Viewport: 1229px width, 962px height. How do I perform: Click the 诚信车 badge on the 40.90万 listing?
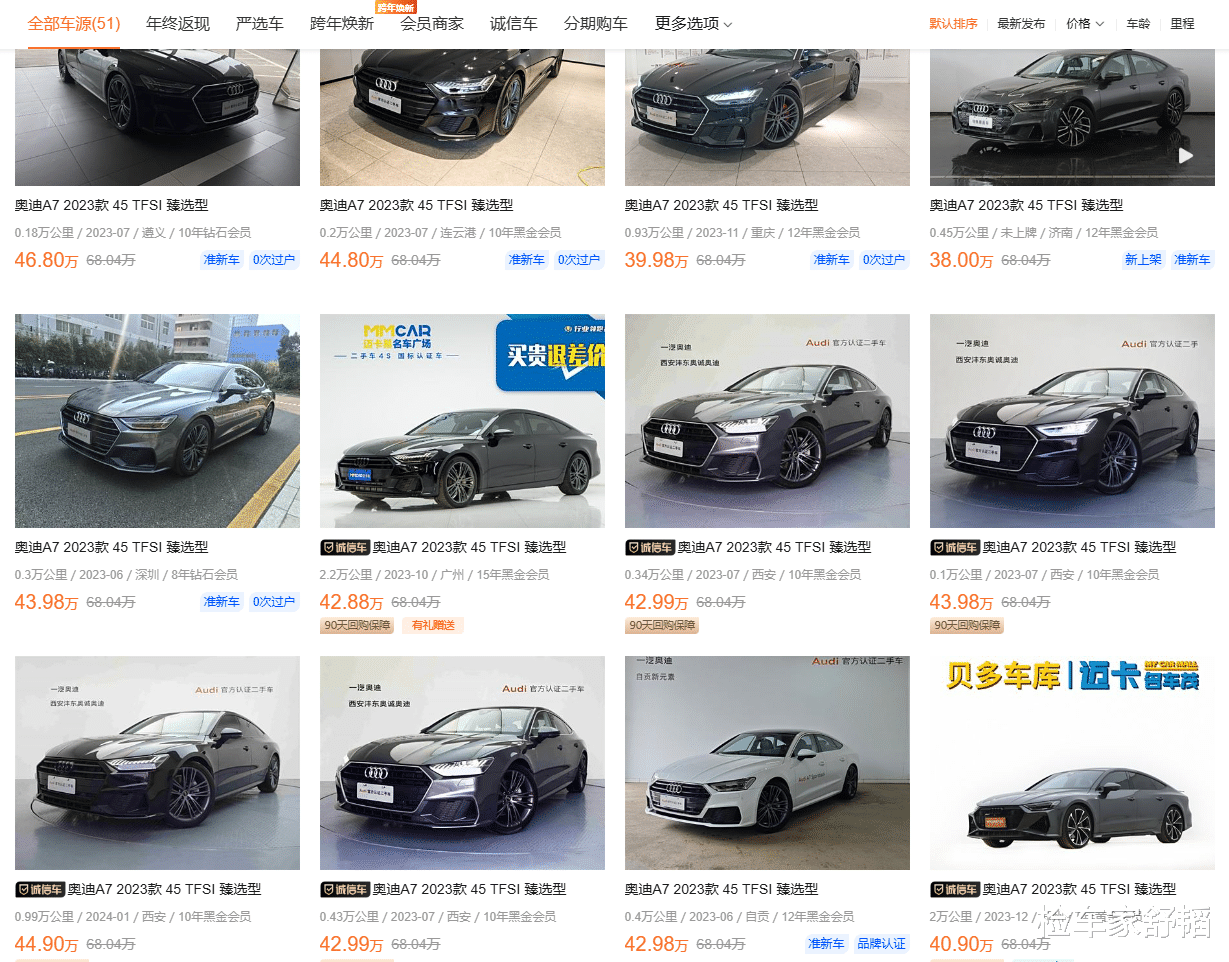[955, 889]
